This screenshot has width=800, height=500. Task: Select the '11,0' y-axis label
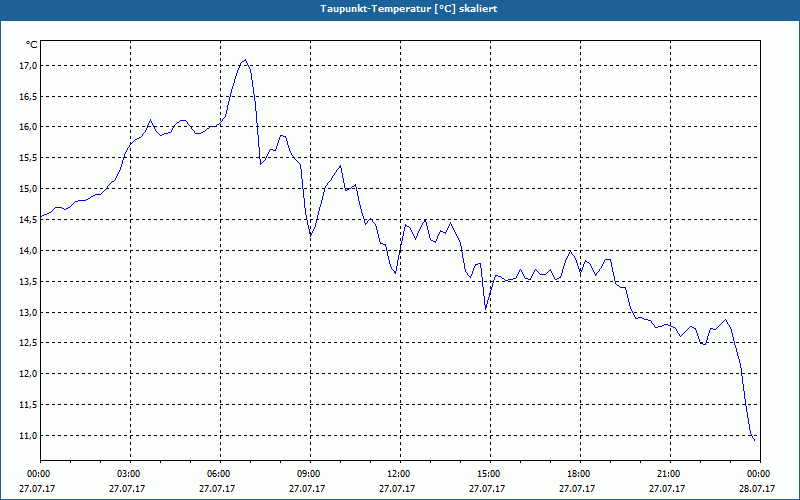[x=29, y=436]
